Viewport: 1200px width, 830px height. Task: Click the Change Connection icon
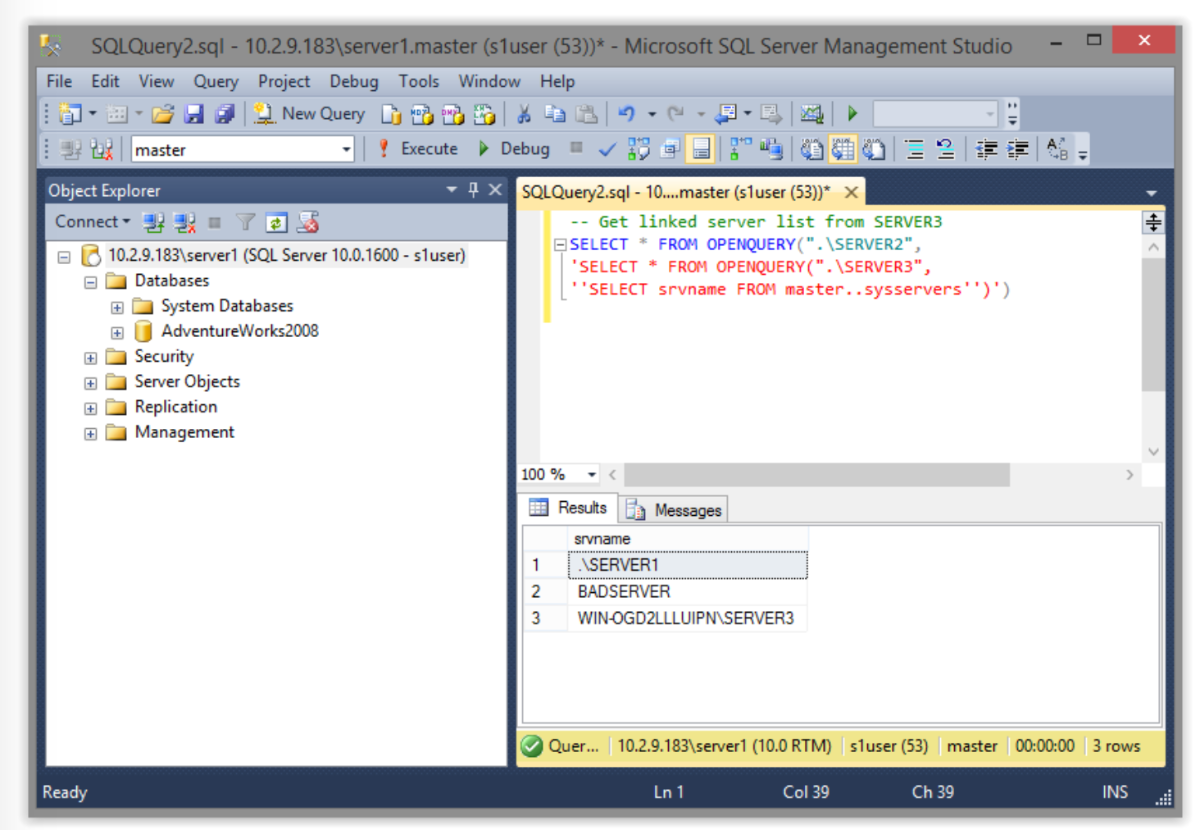click(101, 150)
